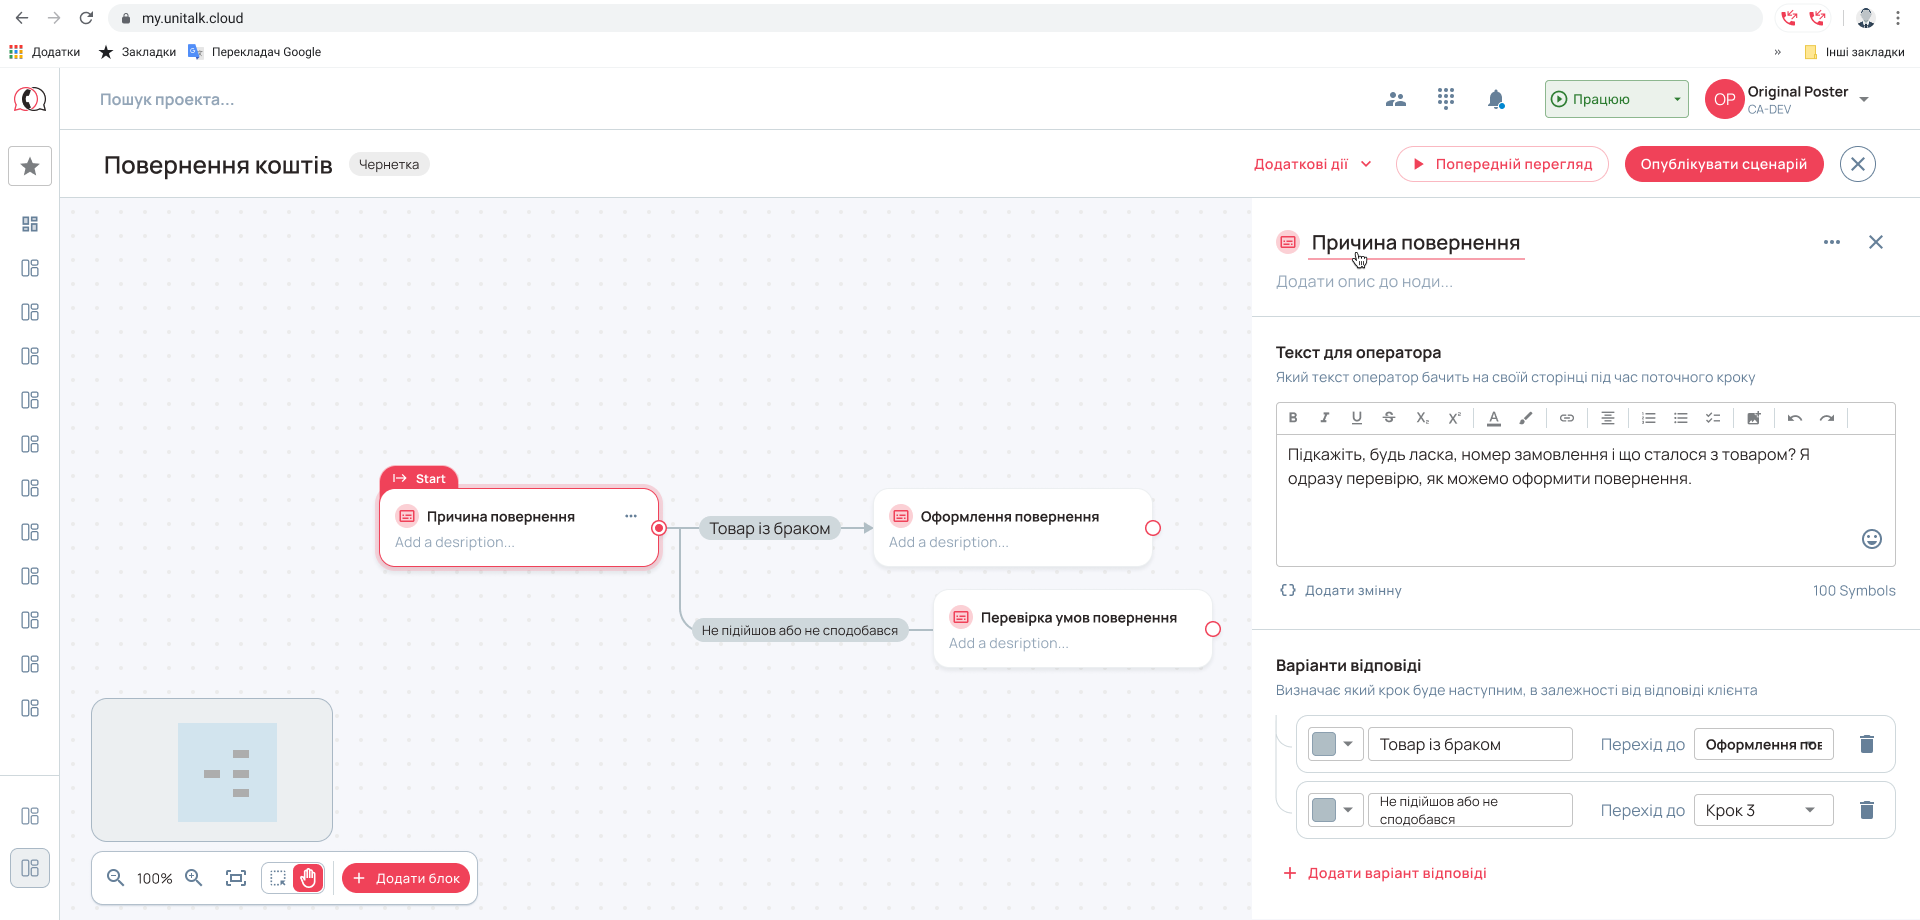The width and height of the screenshot is (1920, 920).
Task: Insert a checklist
Action: tap(1713, 418)
